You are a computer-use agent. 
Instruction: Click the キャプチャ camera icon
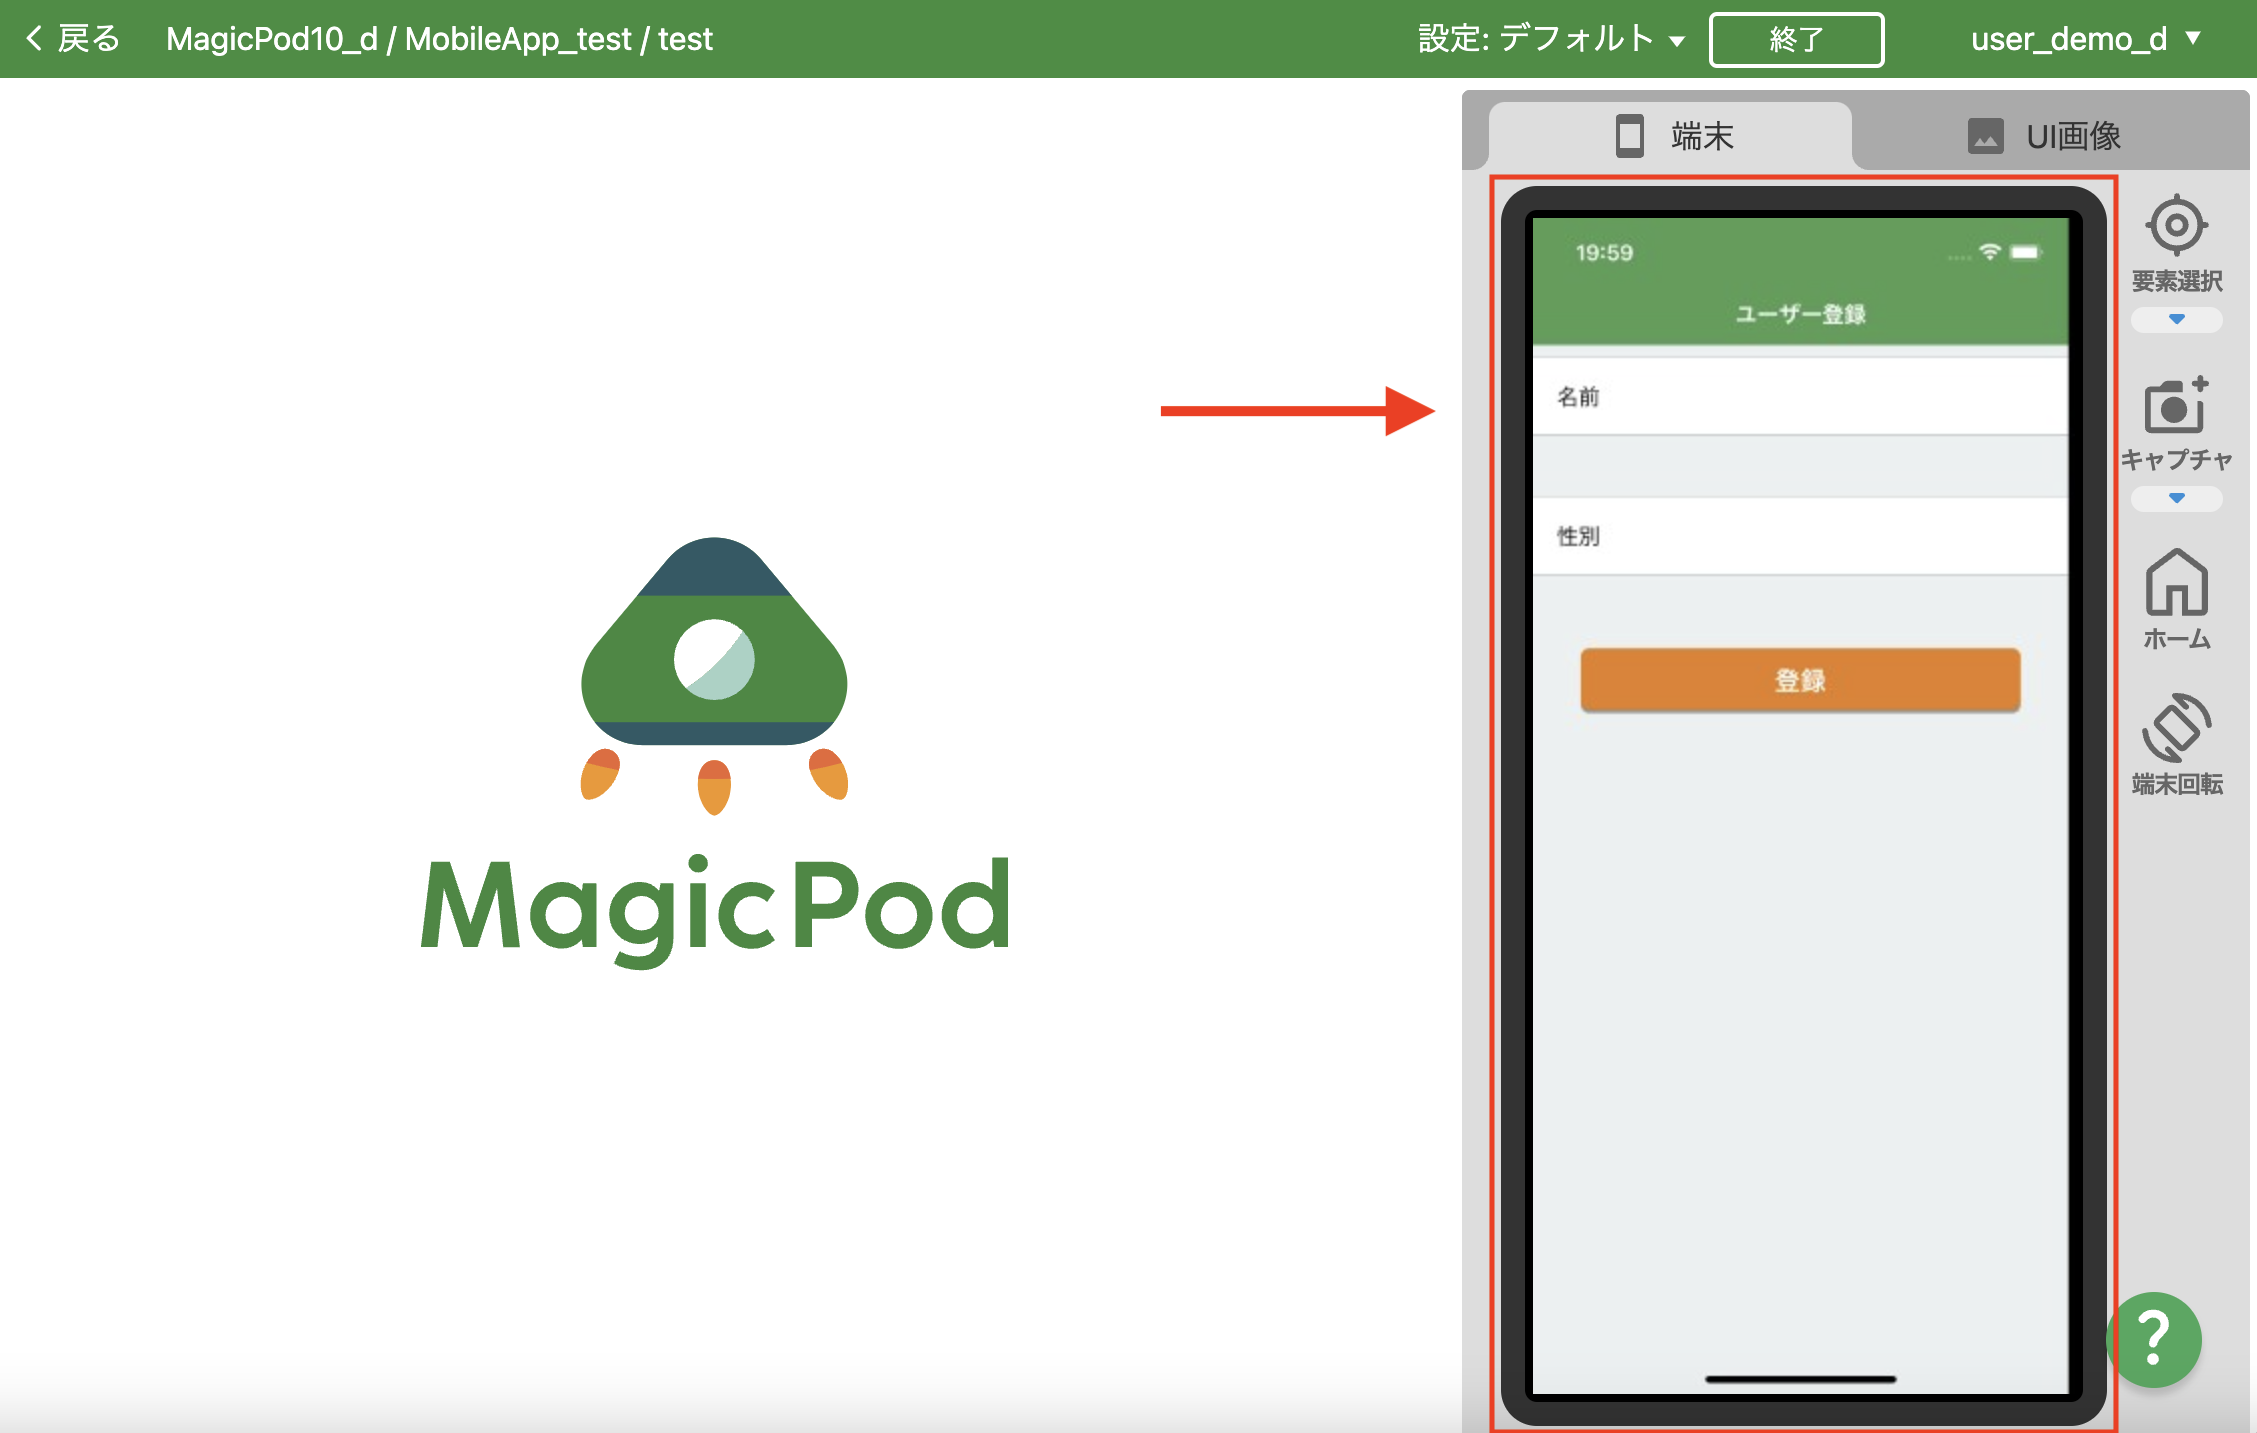point(2176,405)
